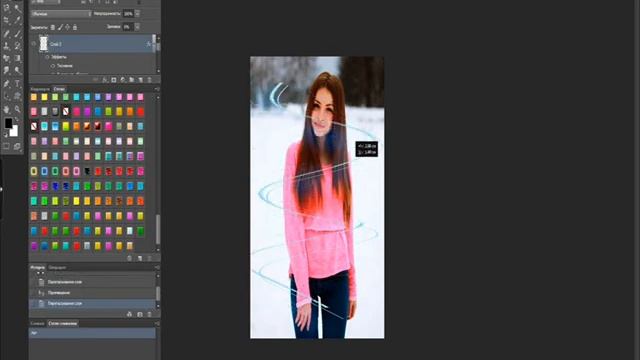
Task: Create a new adjustment layer
Action: pos(123,80)
